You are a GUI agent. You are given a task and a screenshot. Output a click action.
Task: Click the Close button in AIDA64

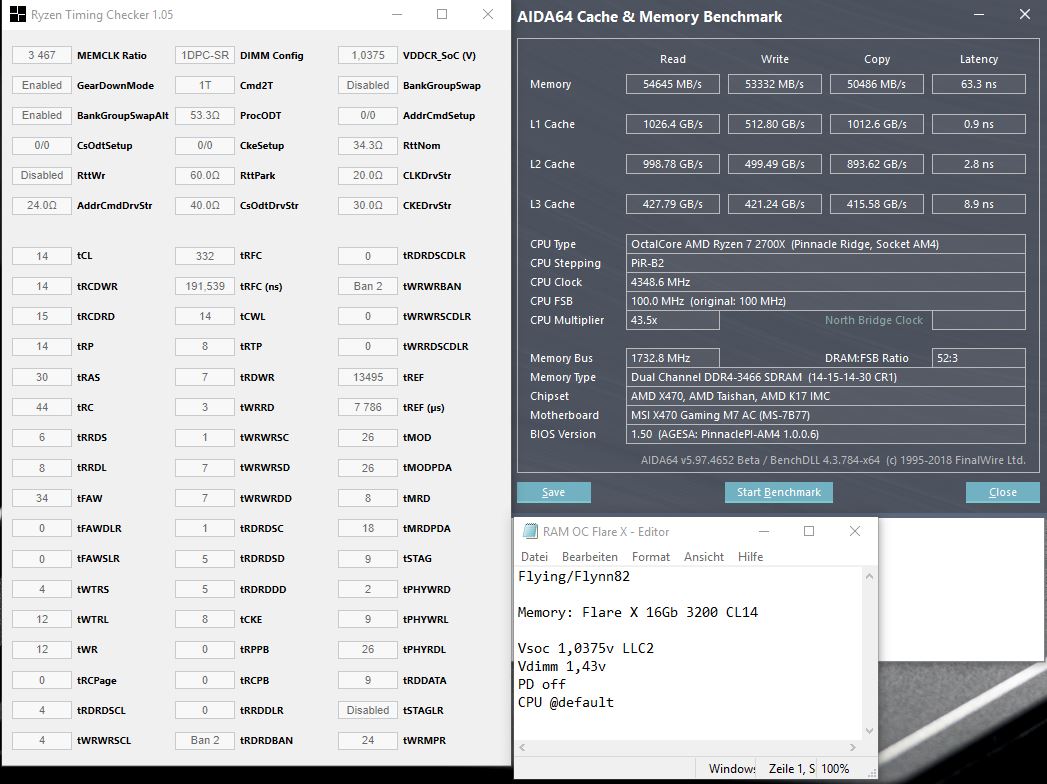click(x=1002, y=492)
